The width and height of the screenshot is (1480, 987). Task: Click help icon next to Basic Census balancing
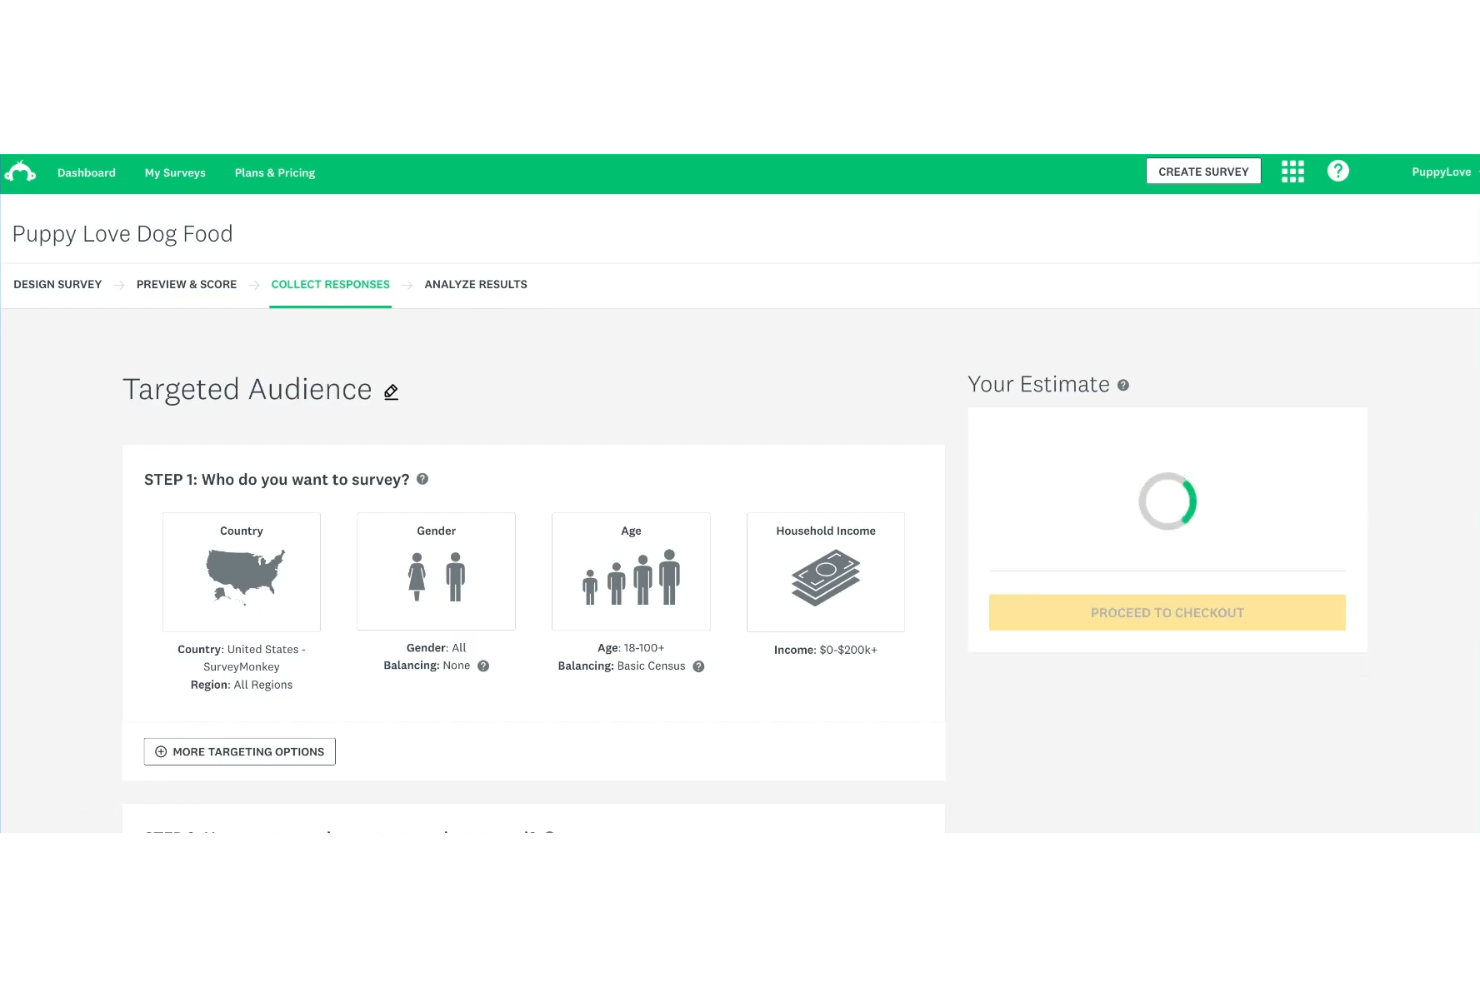tap(699, 667)
